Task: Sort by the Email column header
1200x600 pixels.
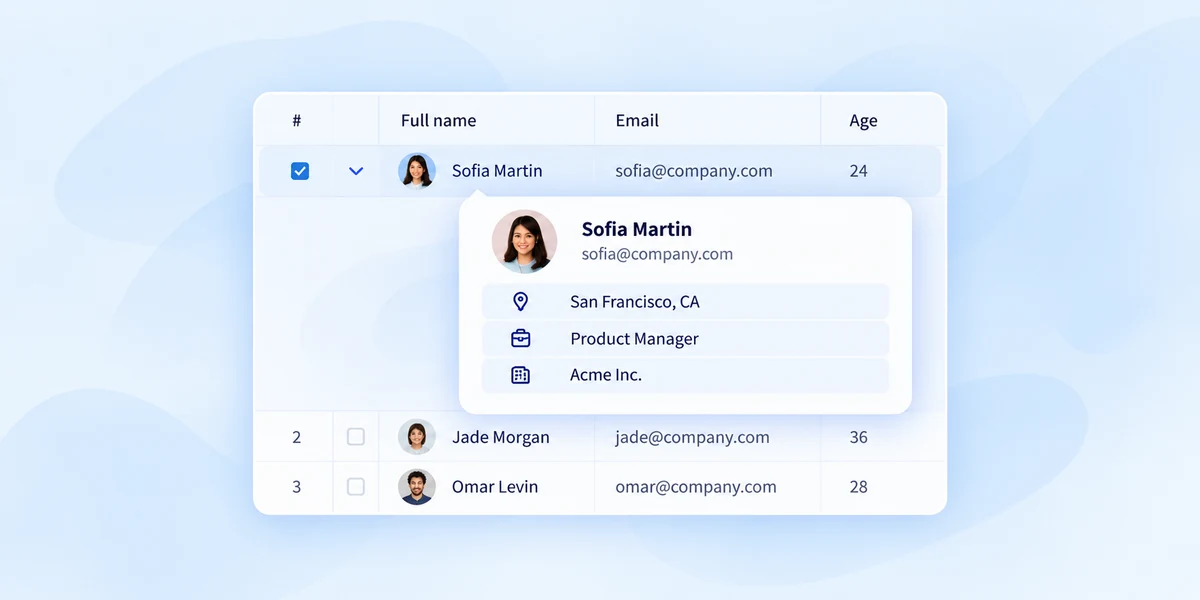Action: (637, 120)
